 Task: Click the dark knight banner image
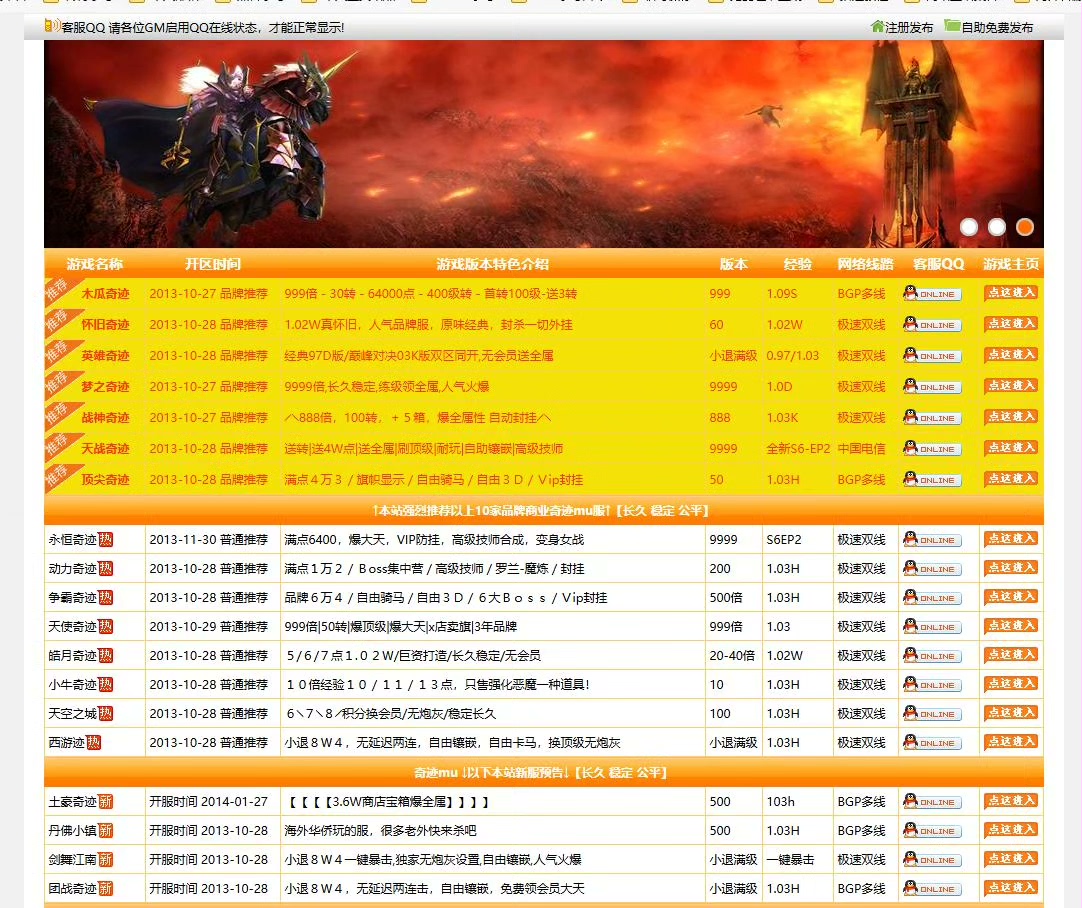point(544,144)
